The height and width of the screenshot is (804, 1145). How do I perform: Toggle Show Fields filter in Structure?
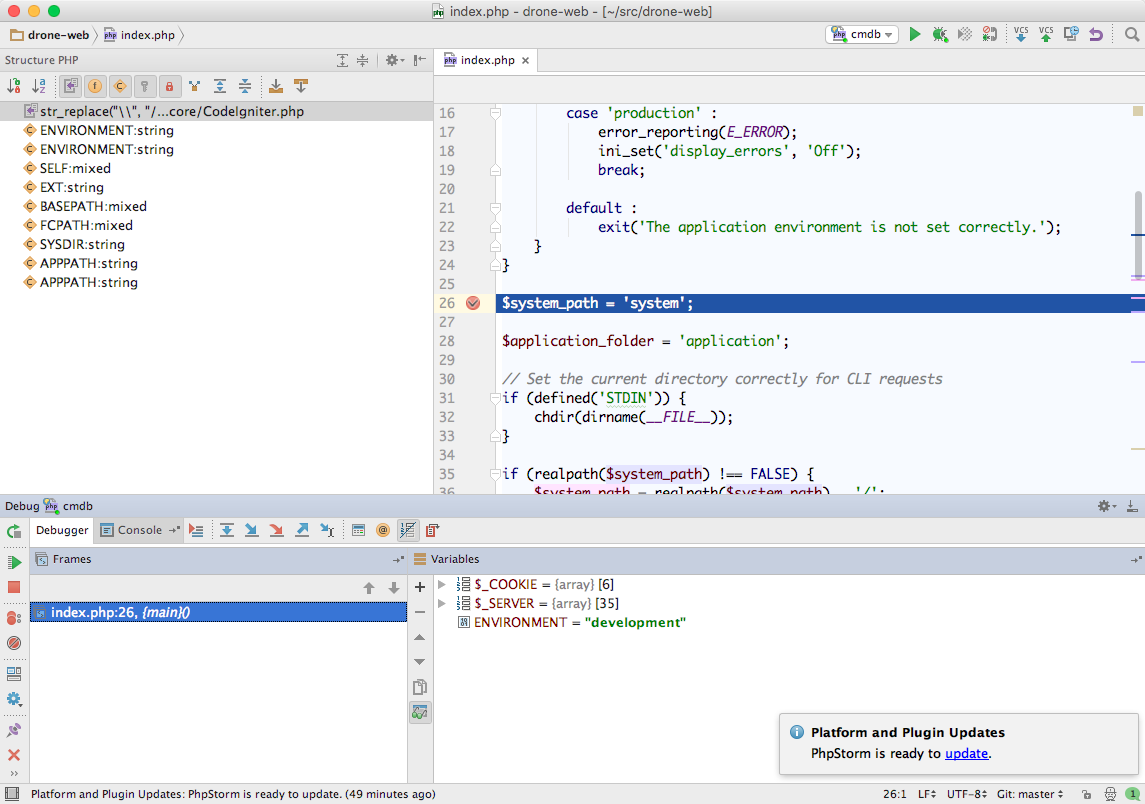[x=95, y=87]
